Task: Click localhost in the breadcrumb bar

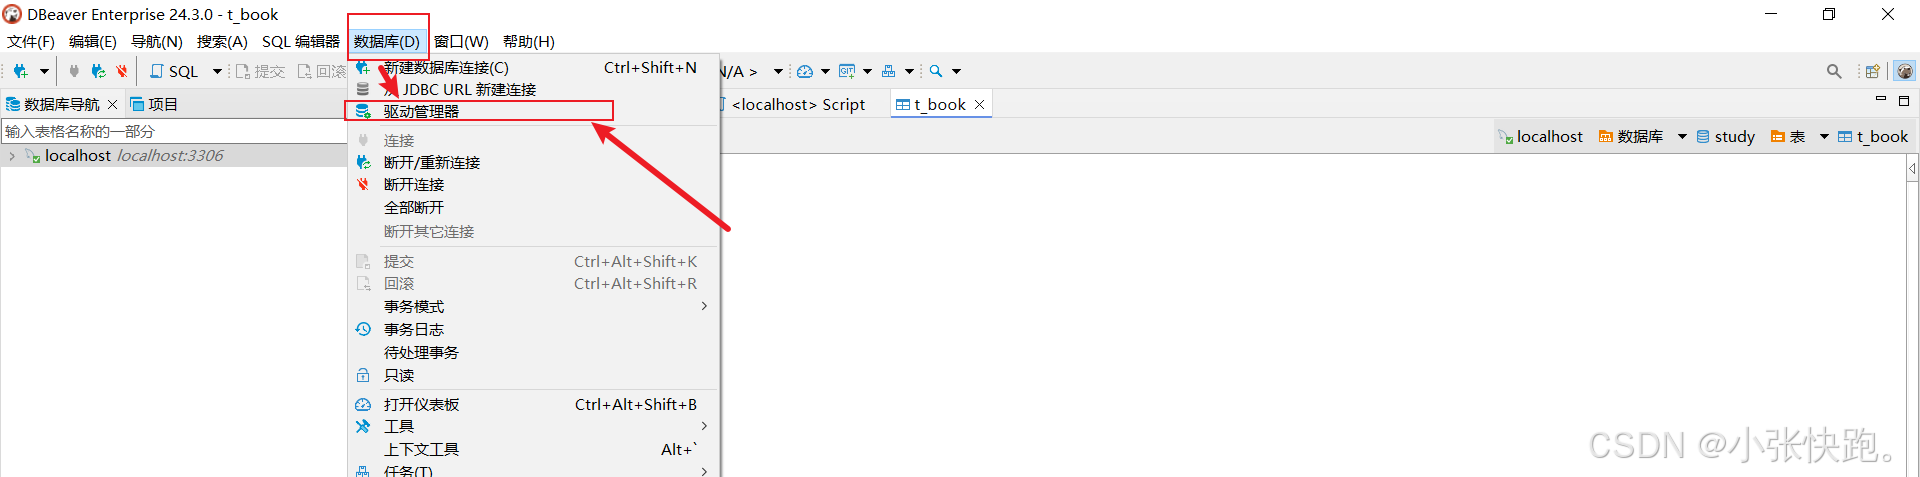Action: tap(1540, 136)
